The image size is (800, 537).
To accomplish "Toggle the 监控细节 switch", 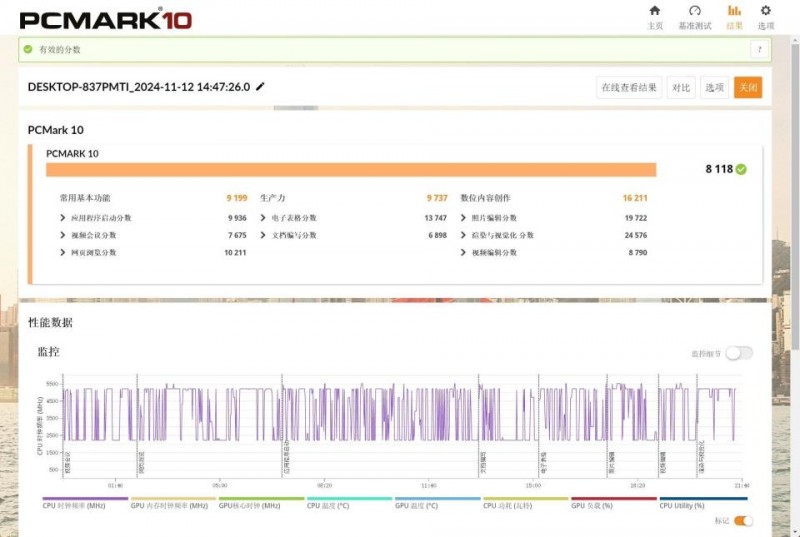I will 739,353.
